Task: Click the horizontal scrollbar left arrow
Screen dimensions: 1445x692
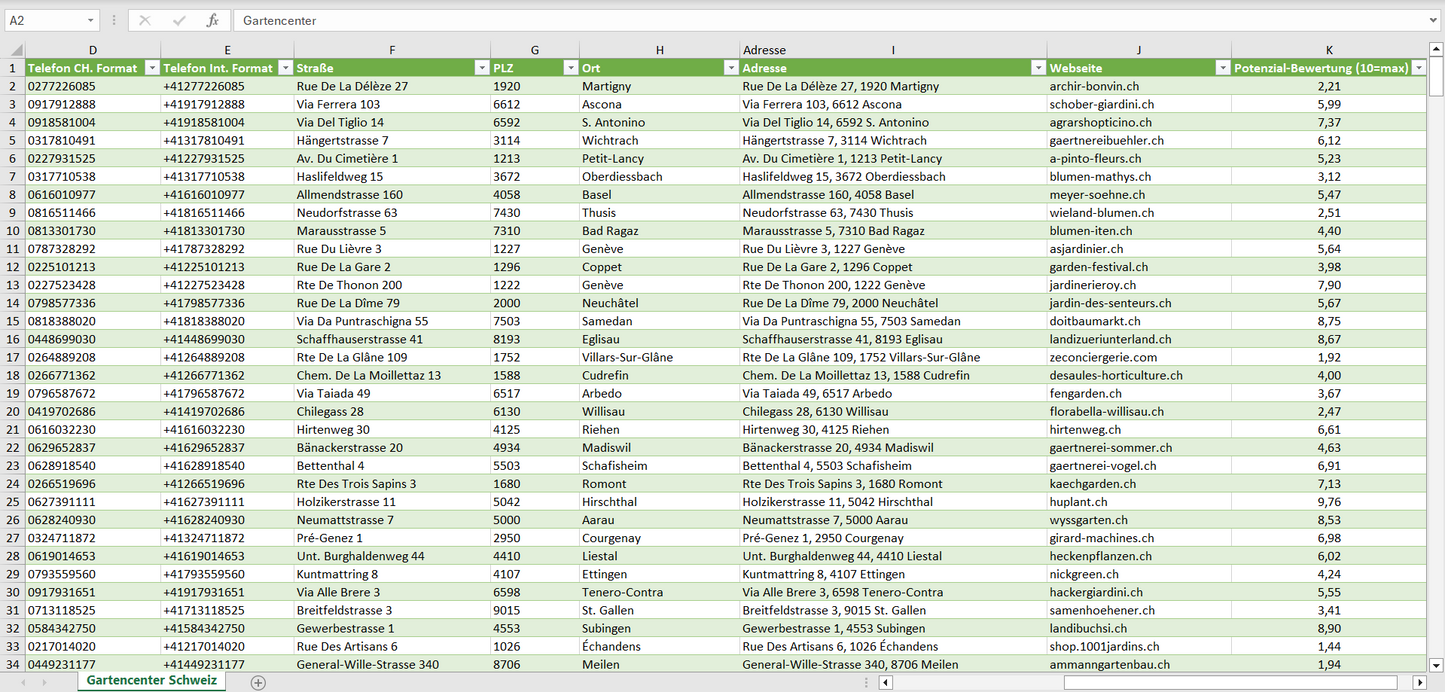Action: coord(885,682)
